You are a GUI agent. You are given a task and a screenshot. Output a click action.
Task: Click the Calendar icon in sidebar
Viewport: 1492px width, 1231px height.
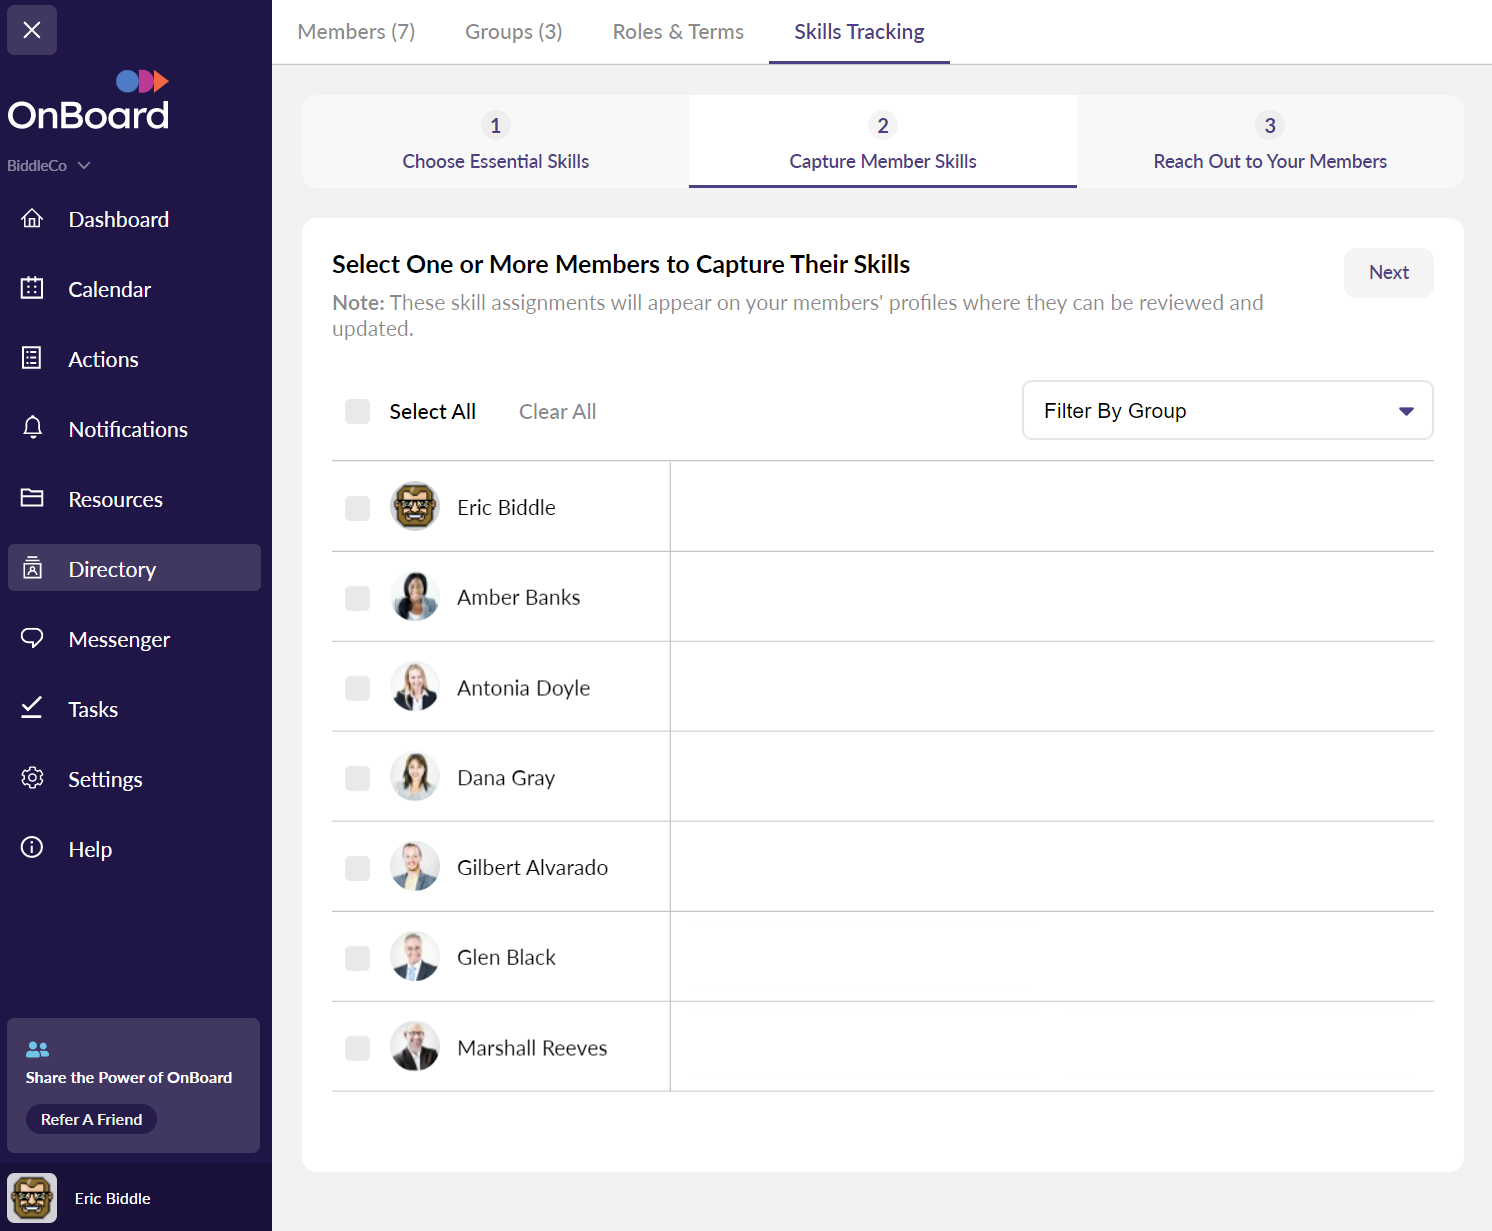click(32, 289)
